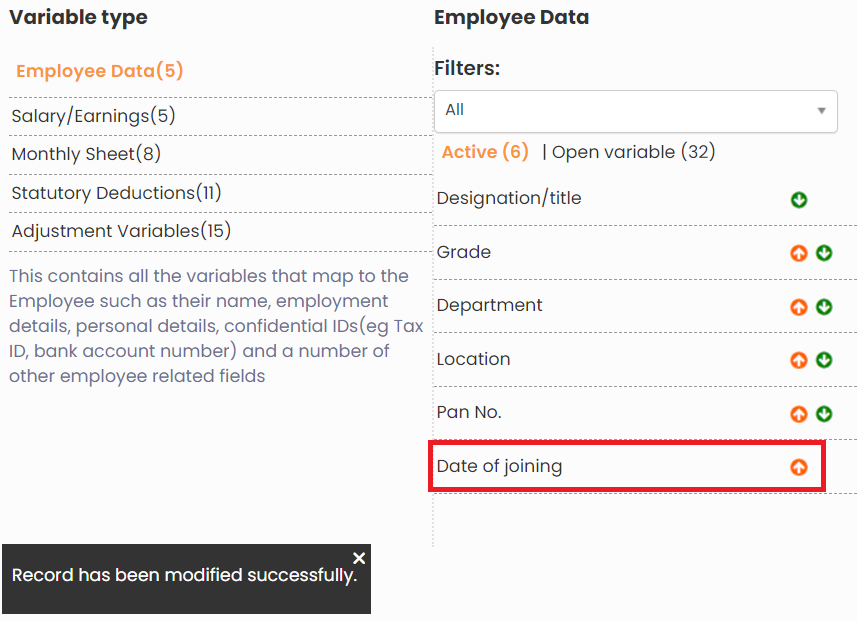Move Location up with orange arrow

point(798,360)
